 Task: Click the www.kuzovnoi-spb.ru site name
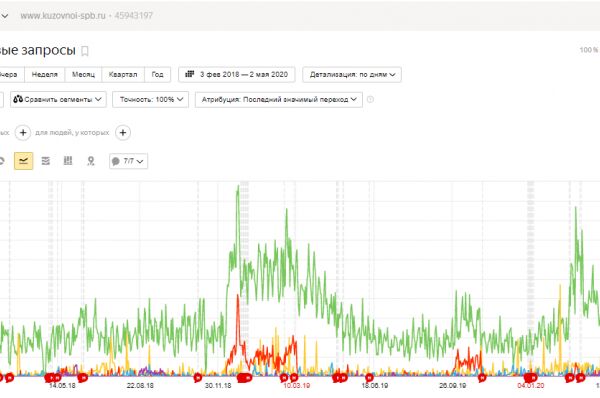63,16
